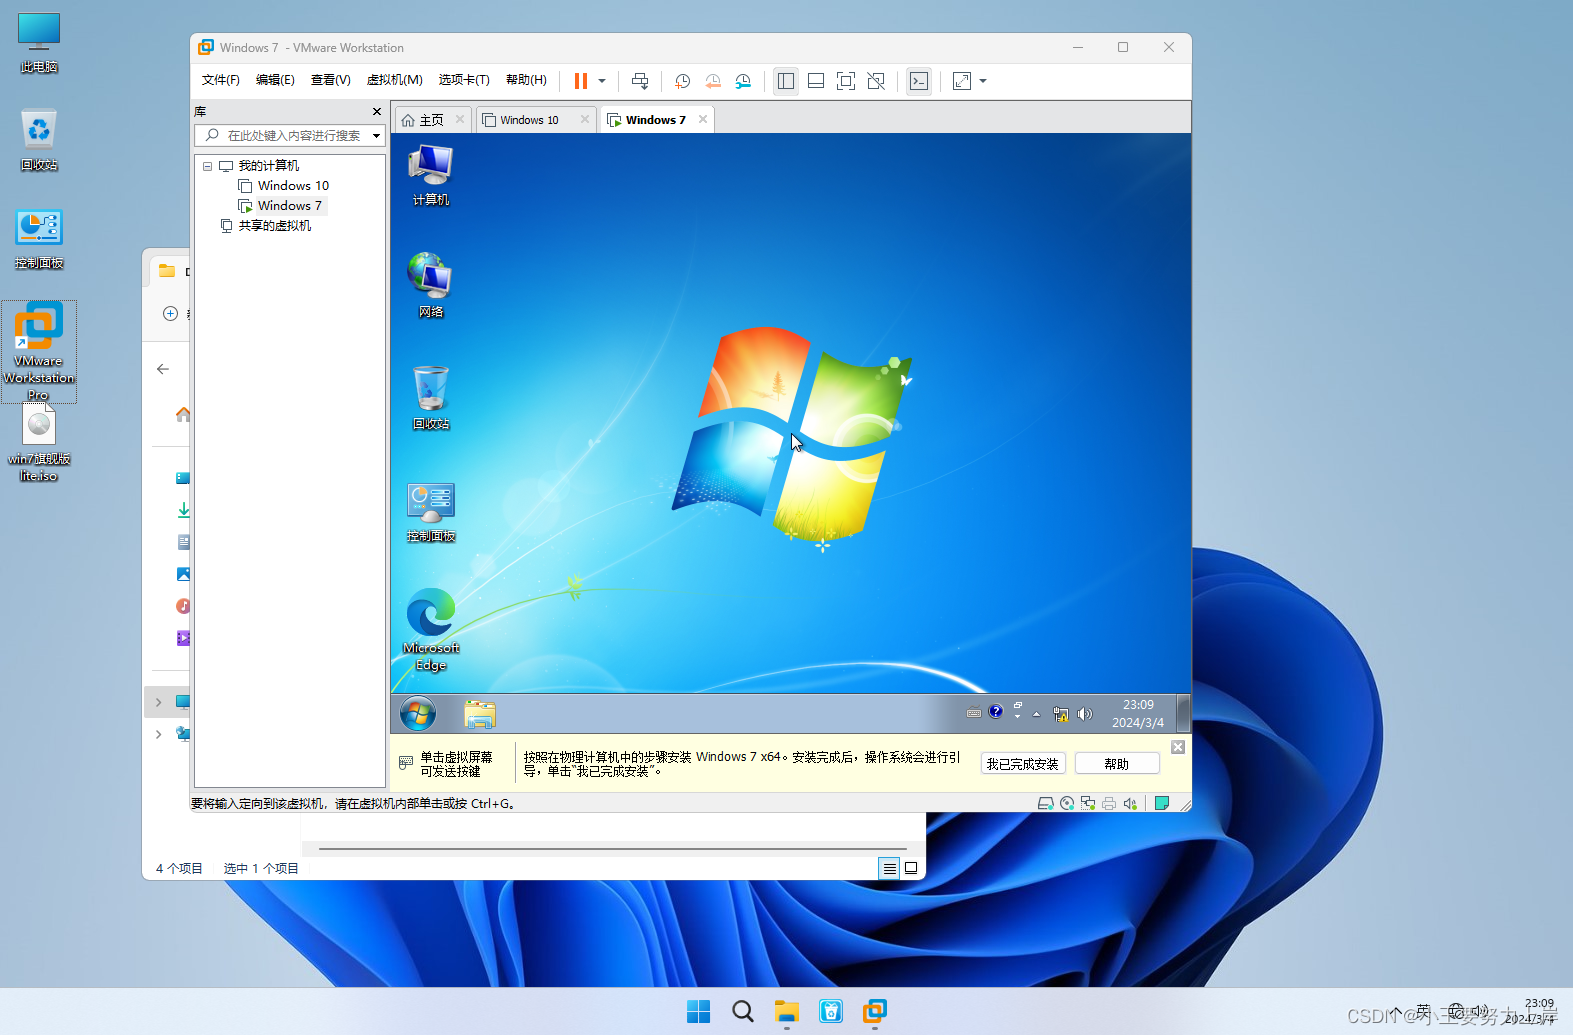Close the 库 library panel
The height and width of the screenshot is (1035, 1573).
pos(377,111)
